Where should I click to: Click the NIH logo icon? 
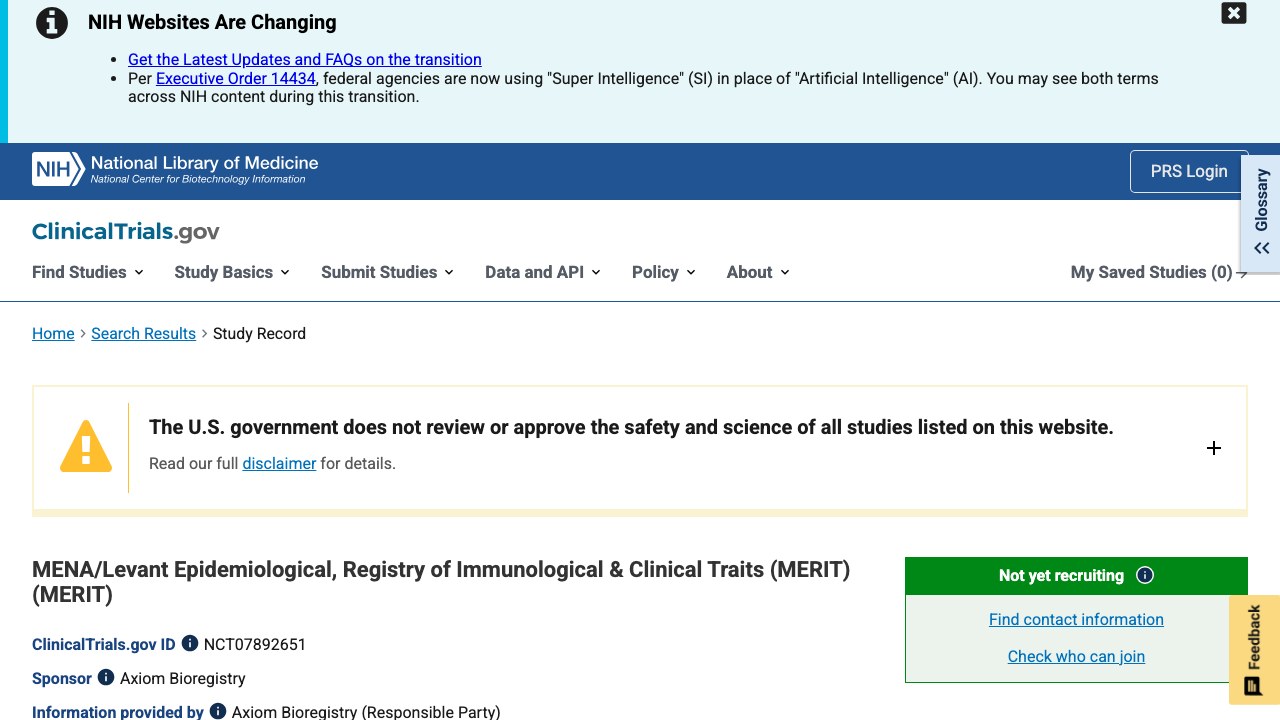[x=58, y=169]
